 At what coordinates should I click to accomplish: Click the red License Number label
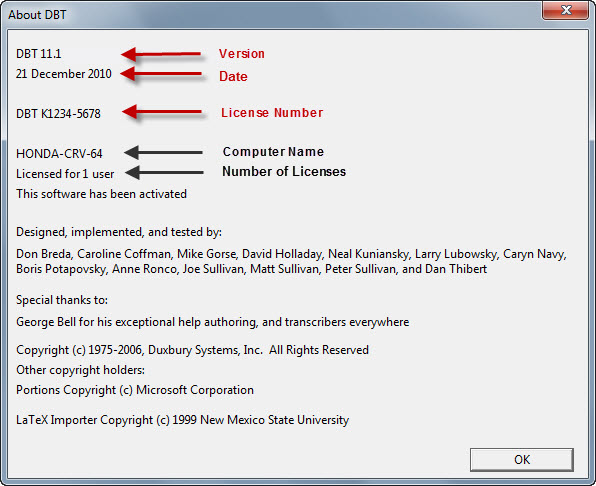(x=272, y=112)
